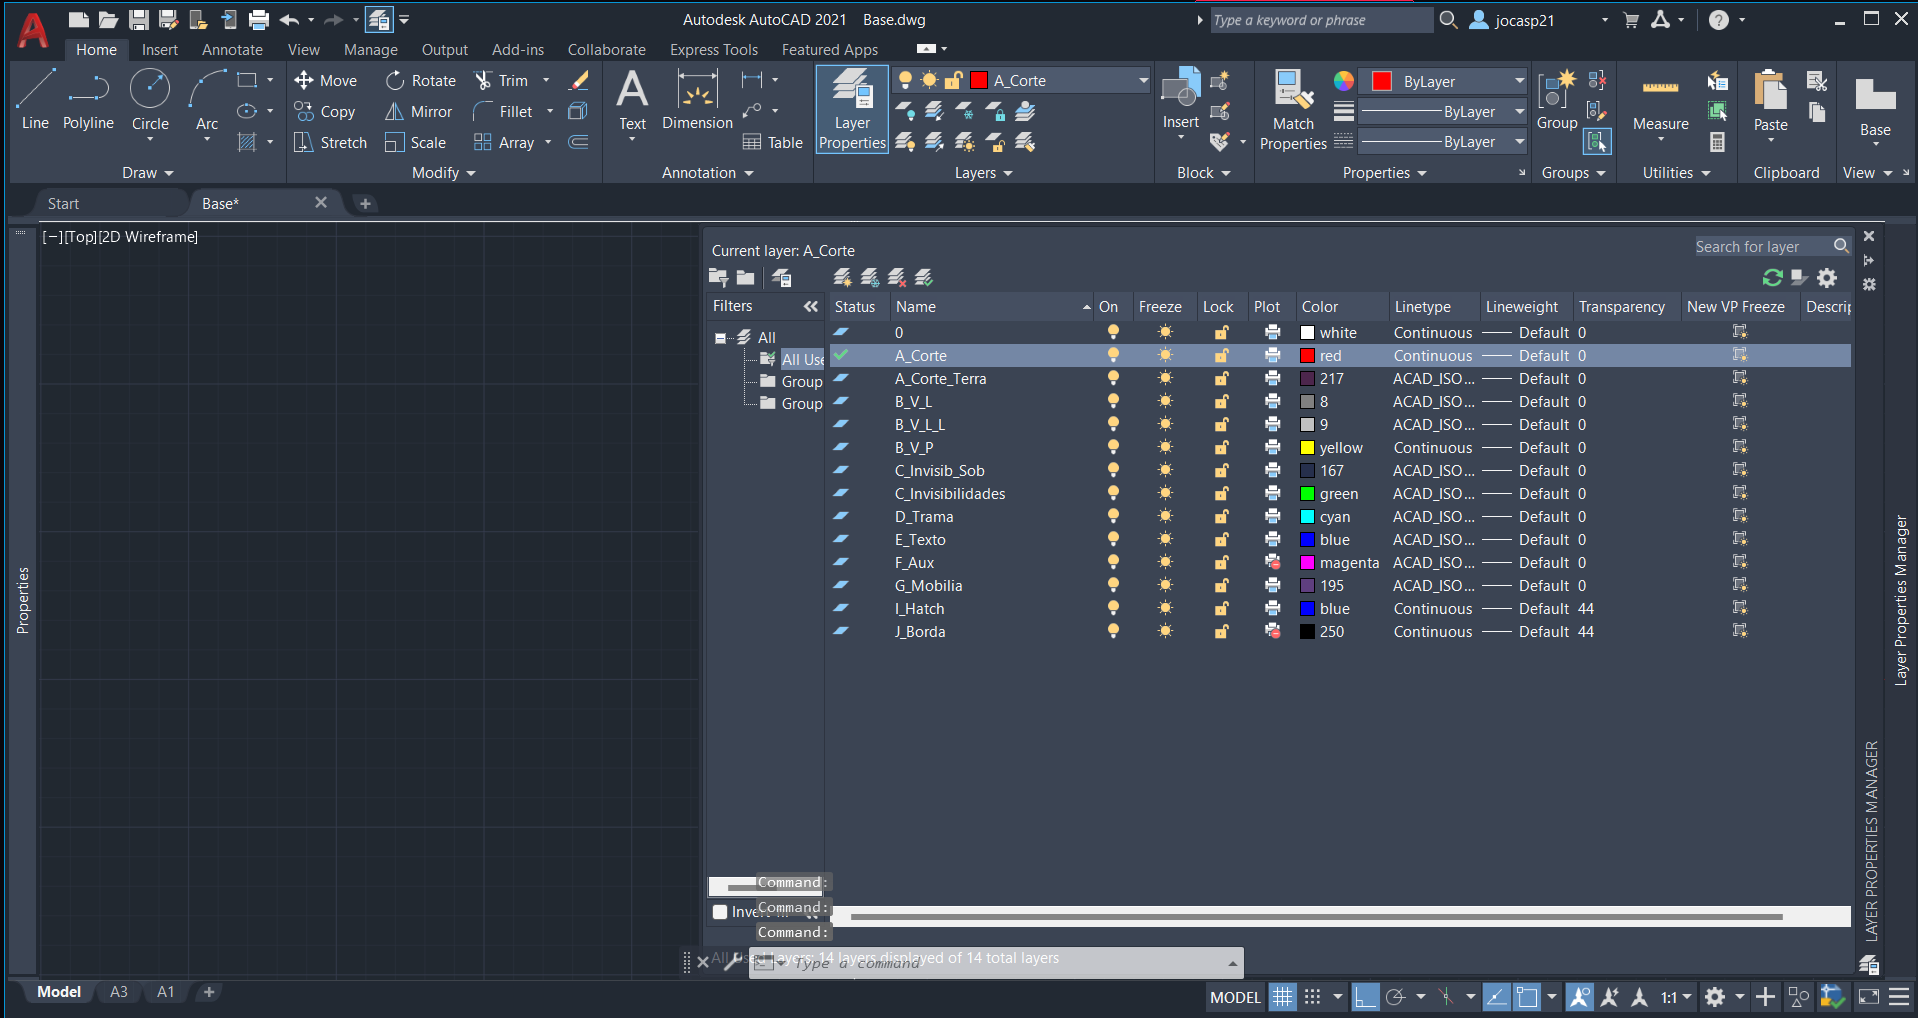Turn off layer A_Corte_Terra bulb
The width and height of the screenshot is (1918, 1018).
tap(1112, 378)
